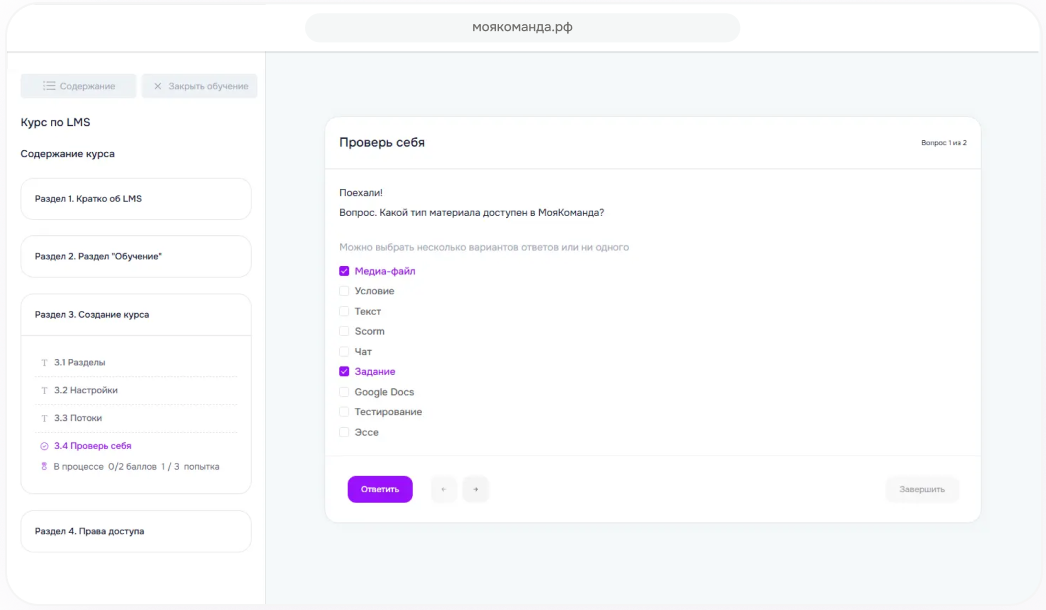Click the X icon beside Закрыть обучение

pyautogui.click(x=157, y=86)
